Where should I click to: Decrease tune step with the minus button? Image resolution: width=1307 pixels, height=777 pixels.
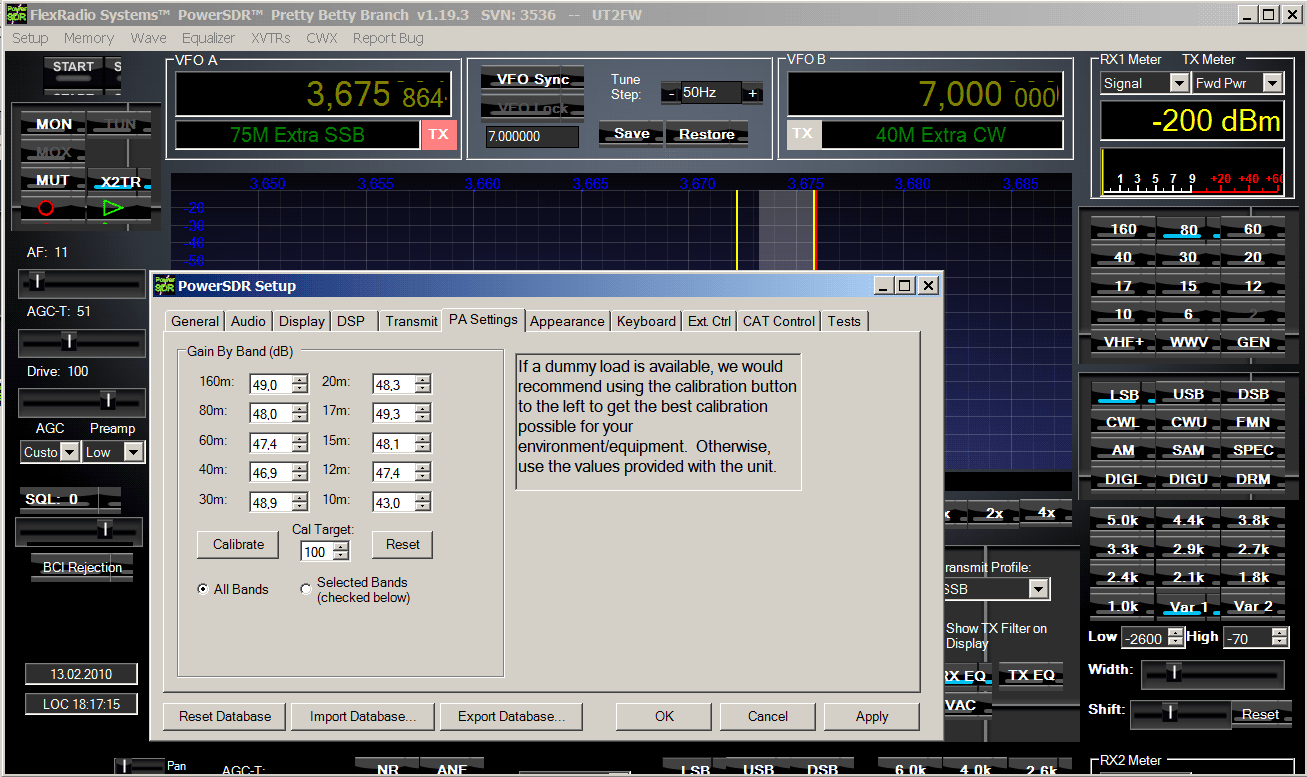pos(670,94)
